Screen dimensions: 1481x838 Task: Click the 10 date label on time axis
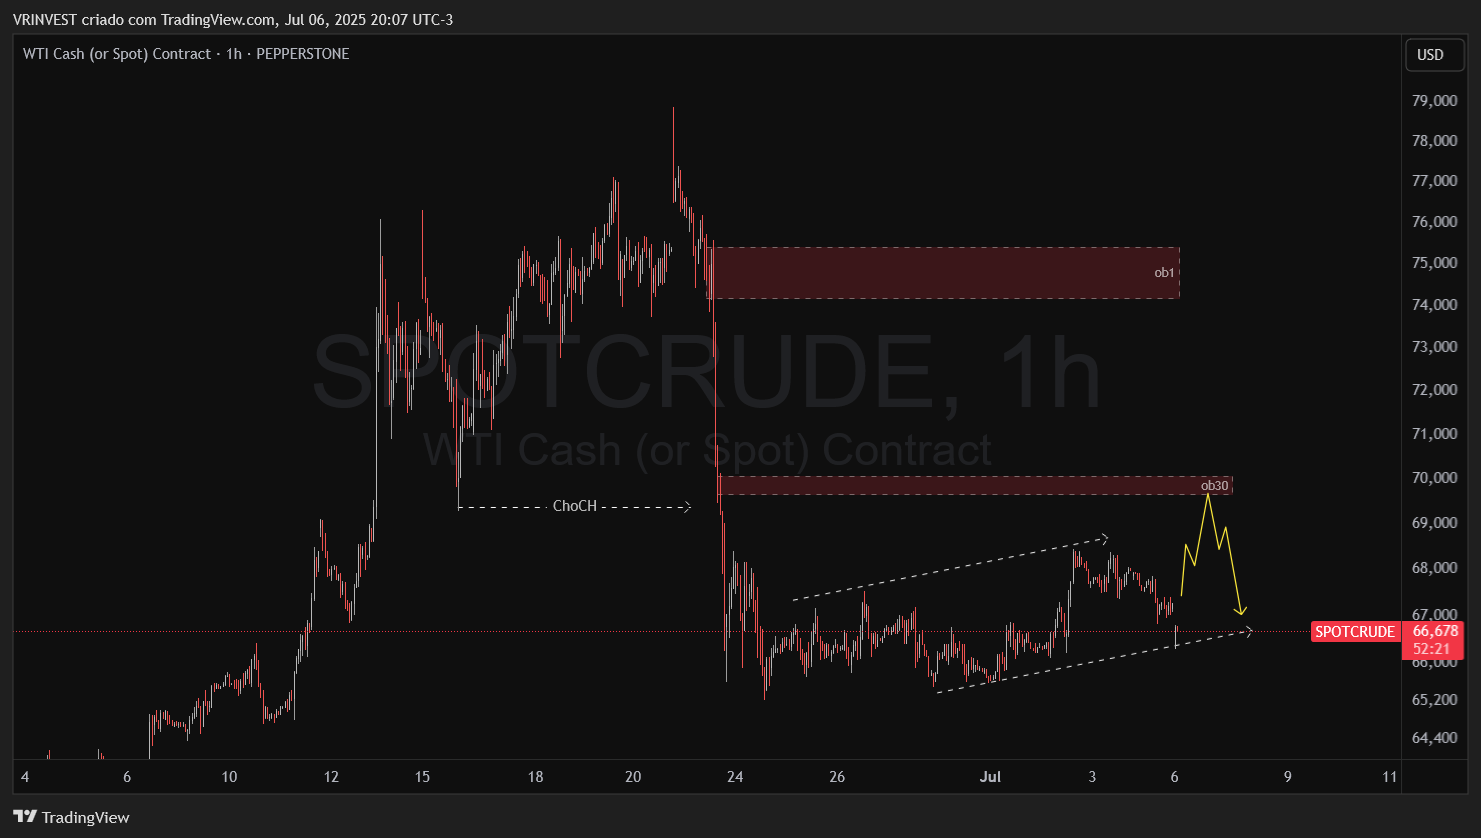[230, 777]
